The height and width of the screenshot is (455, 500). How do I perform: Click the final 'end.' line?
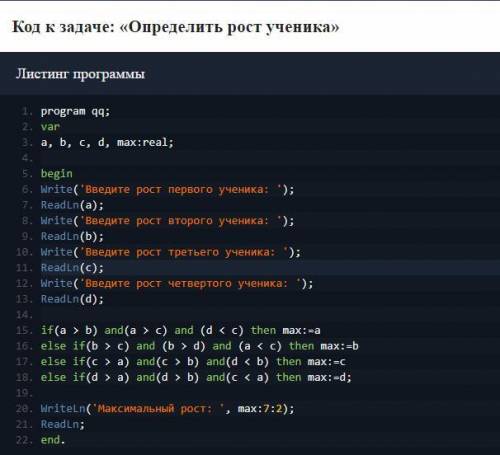53,440
